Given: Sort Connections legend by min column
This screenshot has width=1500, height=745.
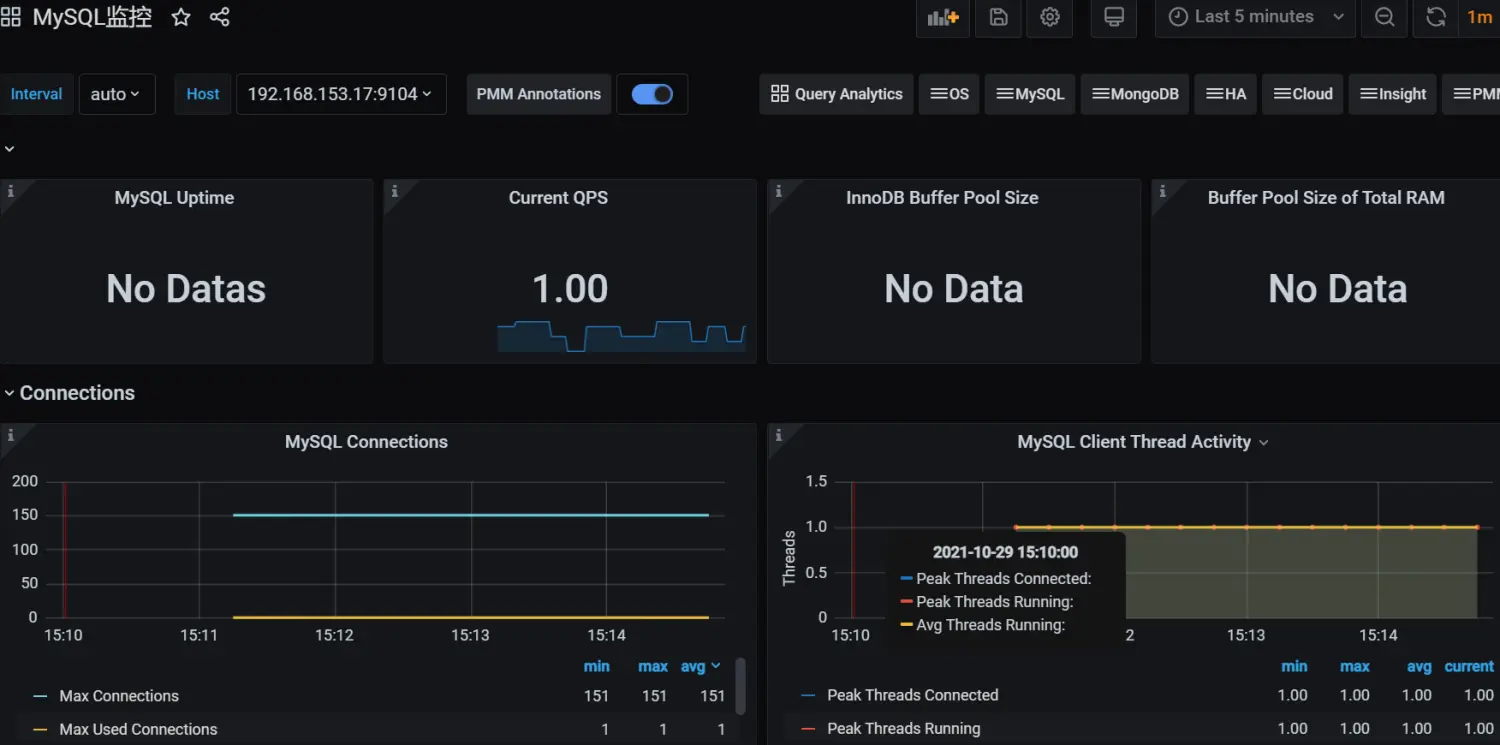Looking at the screenshot, I should (x=597, y=666).
